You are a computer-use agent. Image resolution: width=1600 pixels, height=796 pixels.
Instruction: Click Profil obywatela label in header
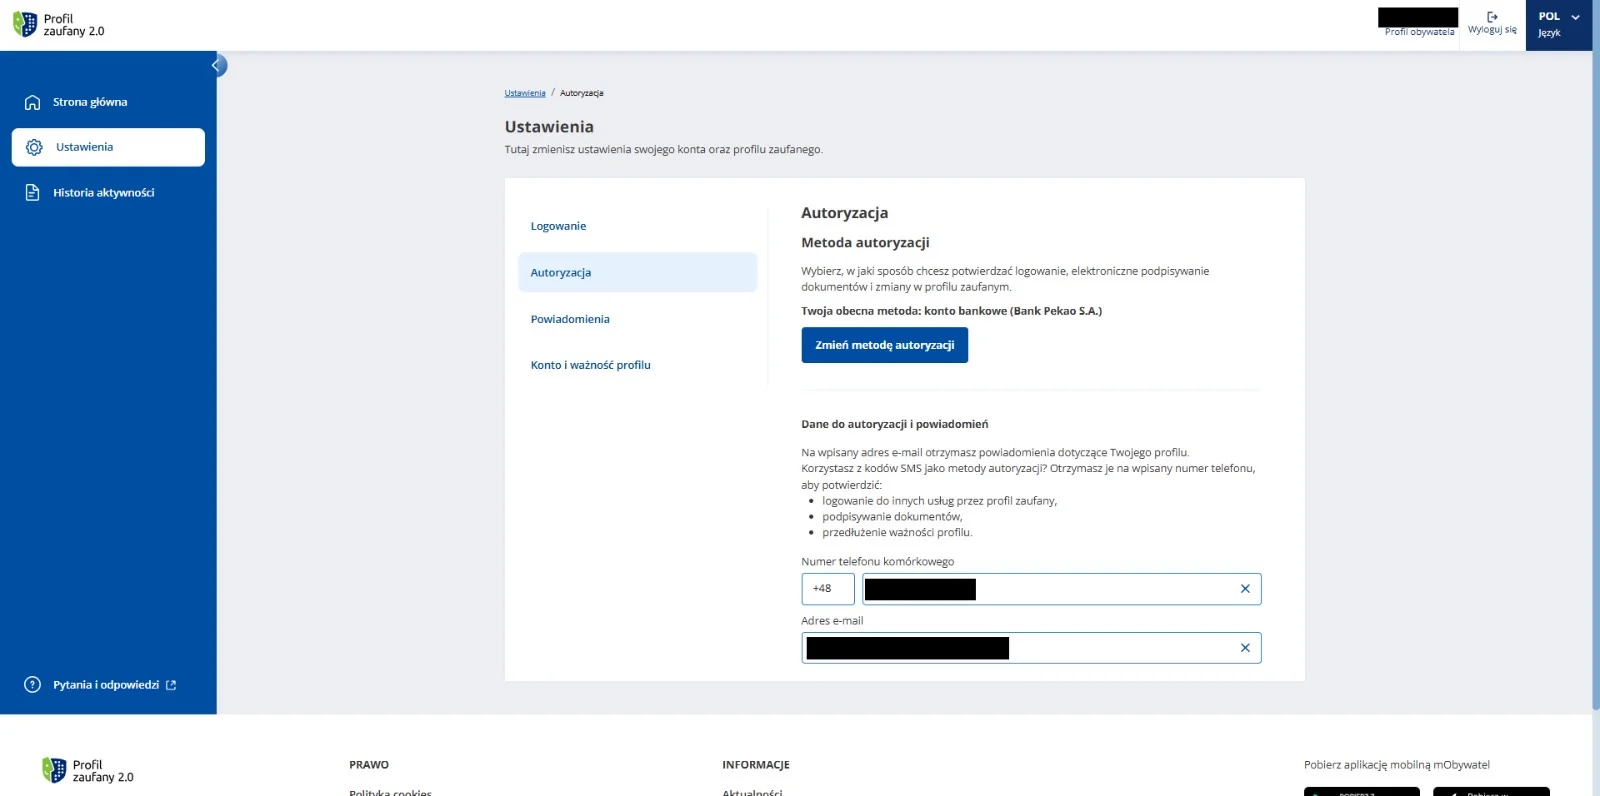click(1419, 32)
